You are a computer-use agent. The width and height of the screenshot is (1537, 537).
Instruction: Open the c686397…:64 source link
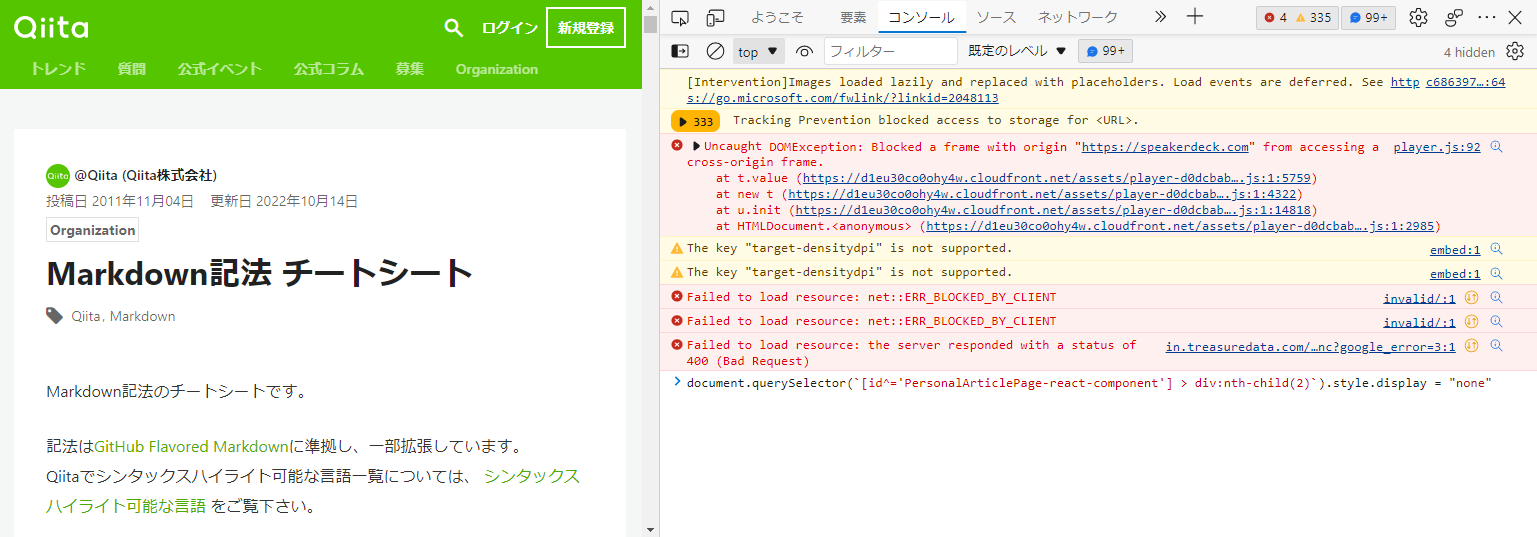tap(1465, 83)
